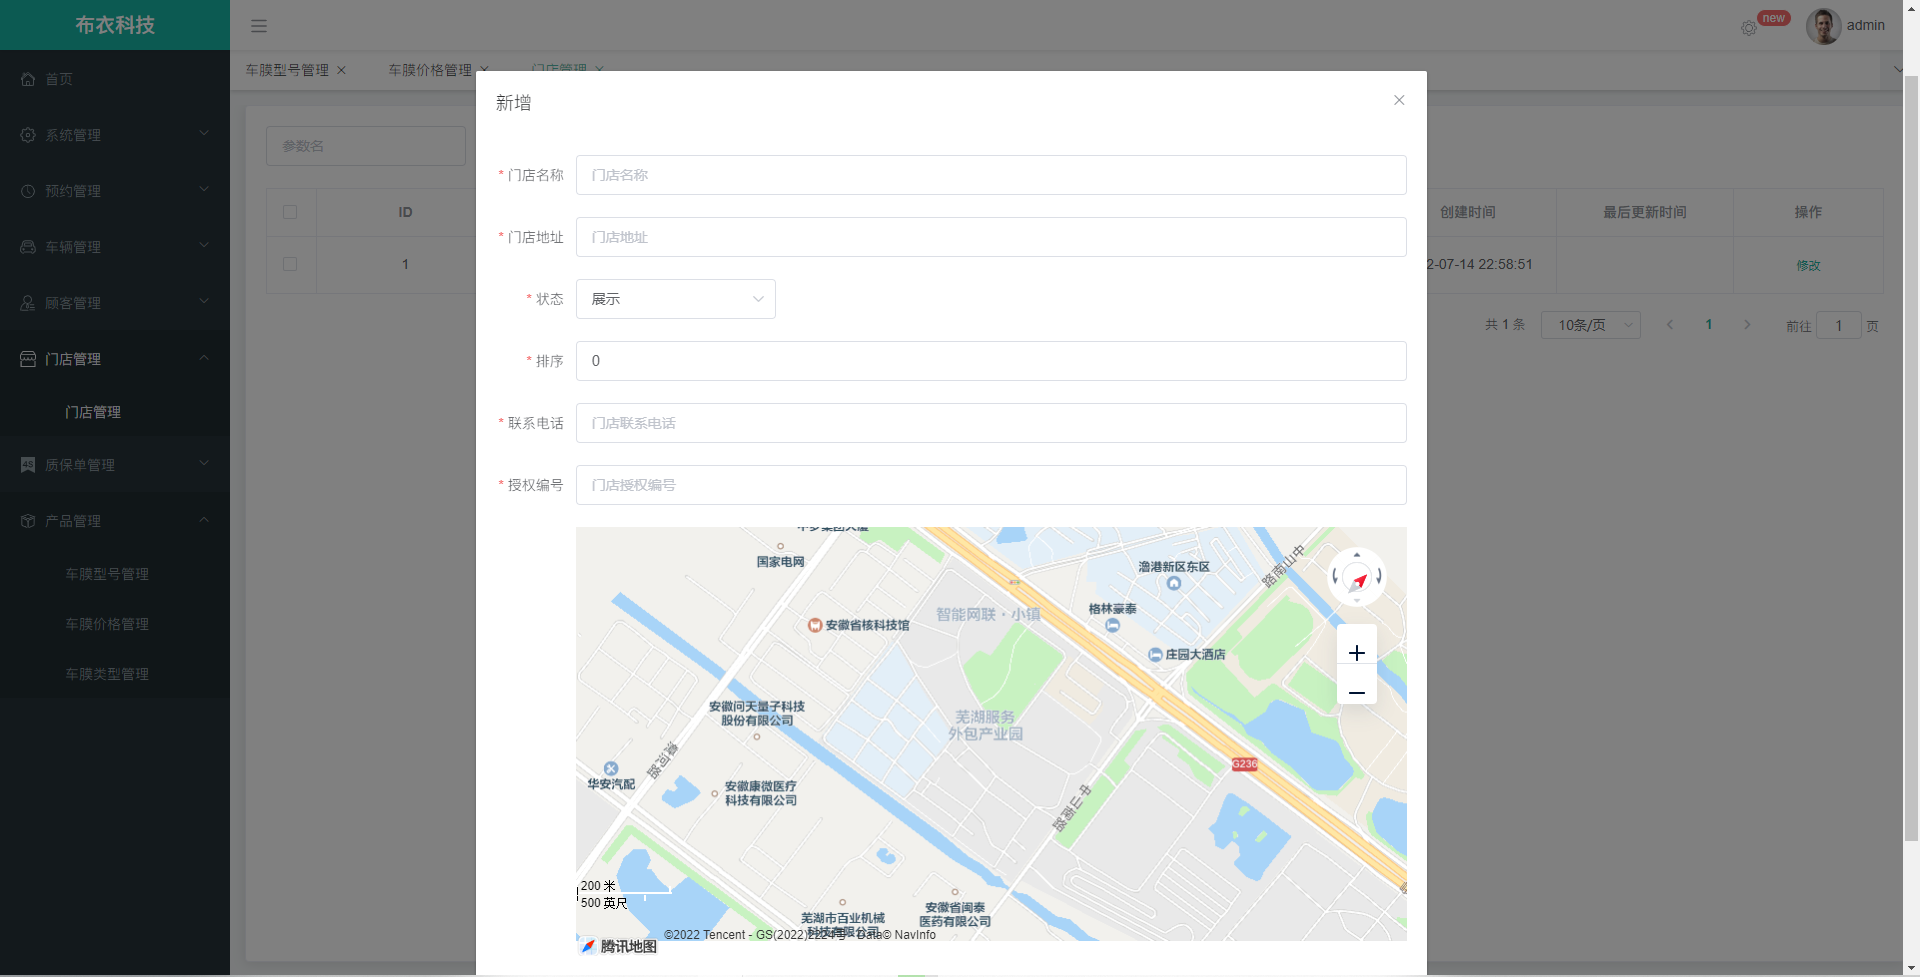
Task: Expand 预约管理 sidebar menu
Action: click(x=115, y=191)
